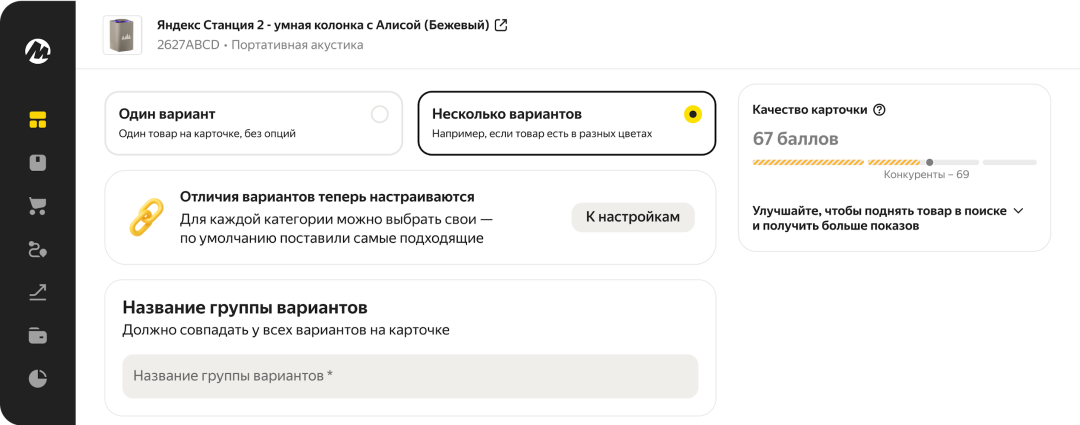Screen dimensions: 1080x425
Task: Open the shopping cart orders icon
Action: 38,206
